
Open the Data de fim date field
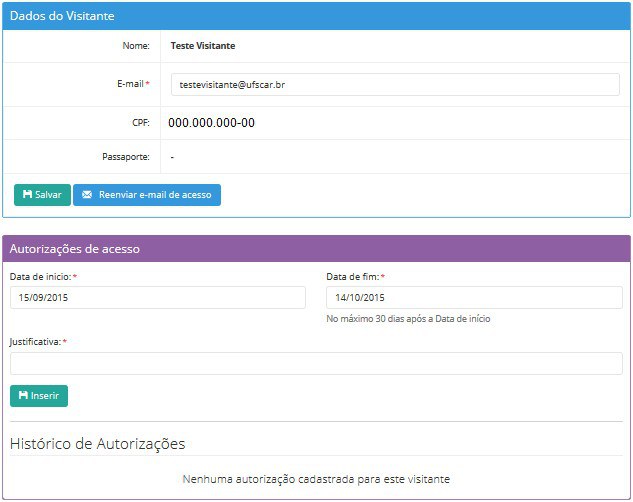[x=474, y=297]
